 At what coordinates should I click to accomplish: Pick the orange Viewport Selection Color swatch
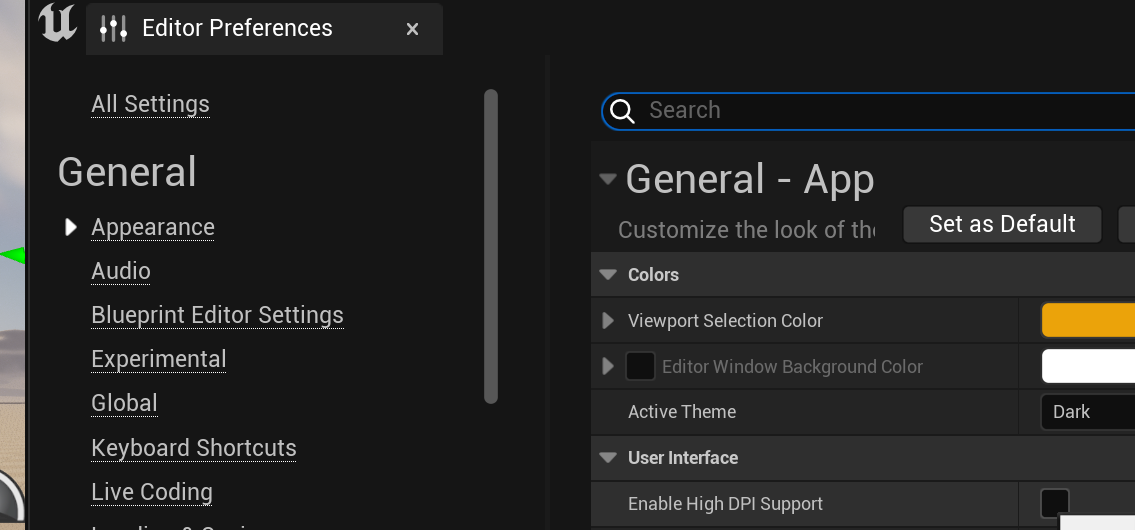(1087, 321)
